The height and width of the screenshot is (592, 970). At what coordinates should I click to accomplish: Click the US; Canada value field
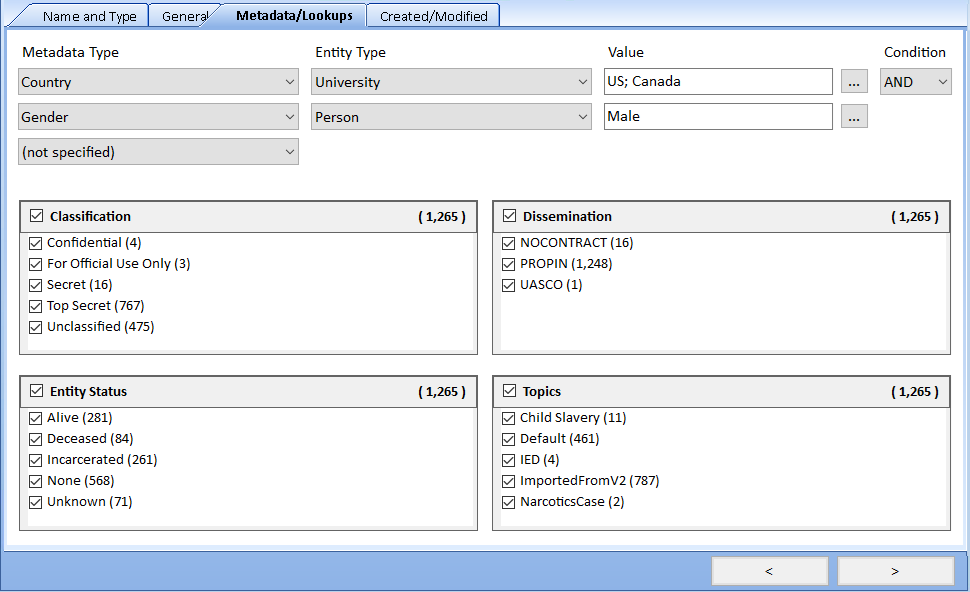718,82
